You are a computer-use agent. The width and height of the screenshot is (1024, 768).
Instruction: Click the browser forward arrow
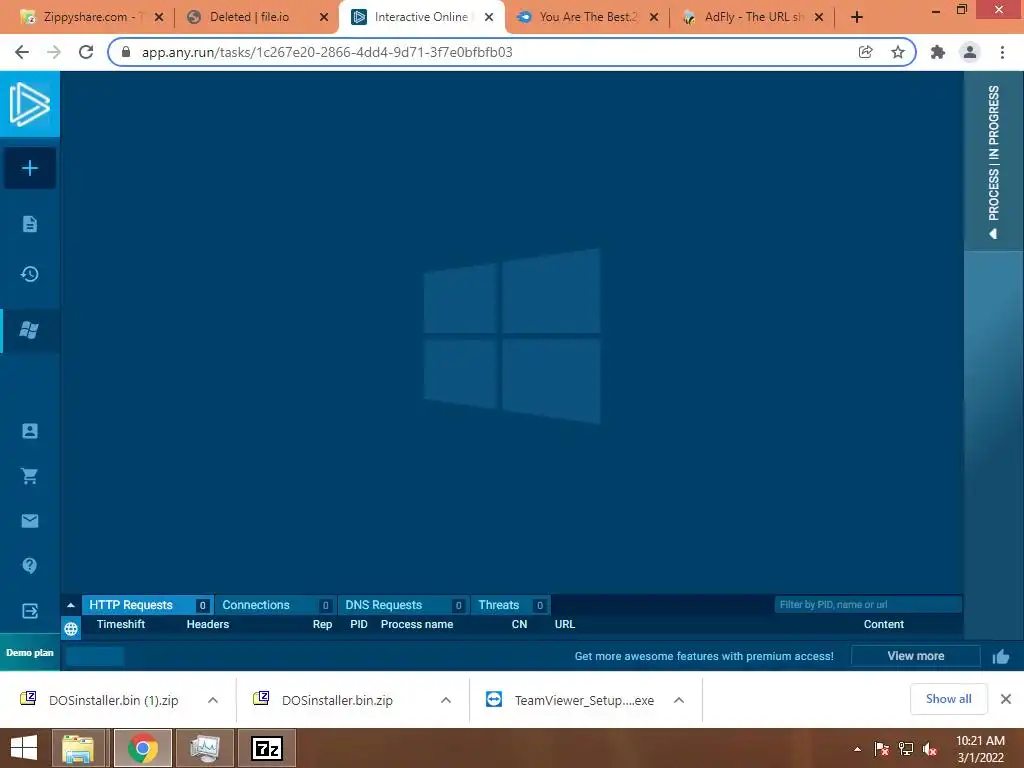coord(54,52)
